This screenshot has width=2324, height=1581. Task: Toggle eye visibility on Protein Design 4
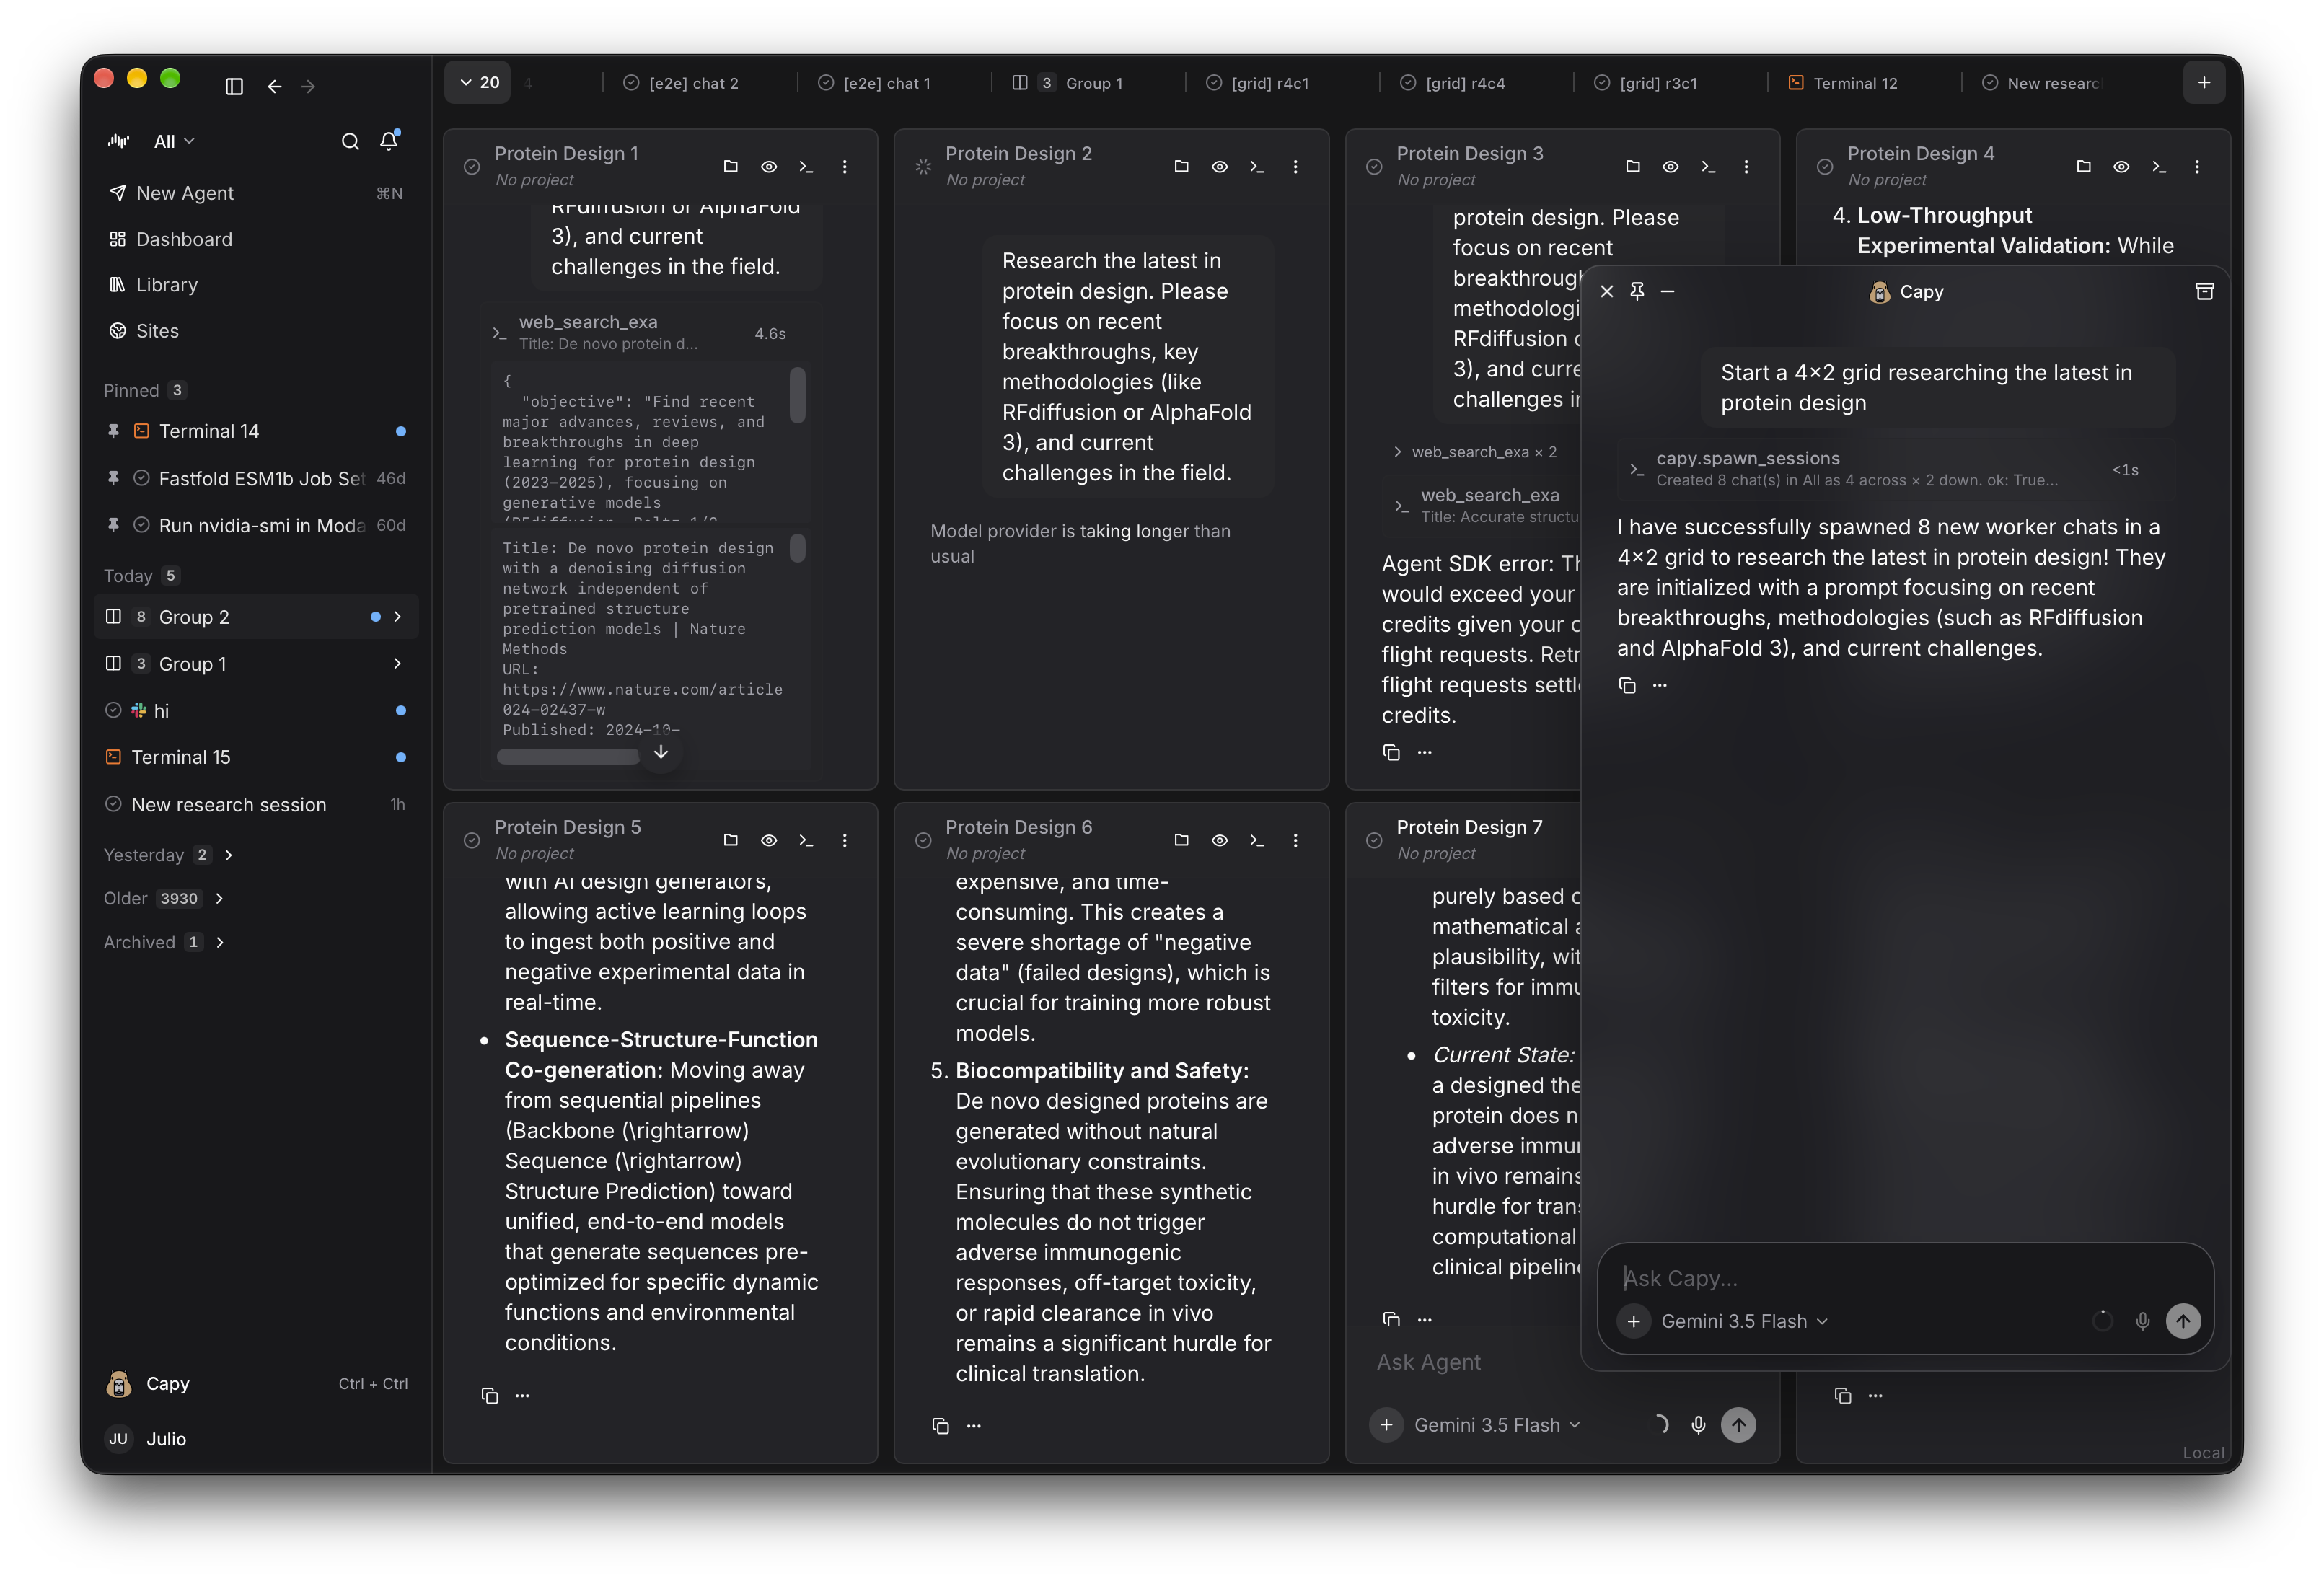pos(2122,166)
